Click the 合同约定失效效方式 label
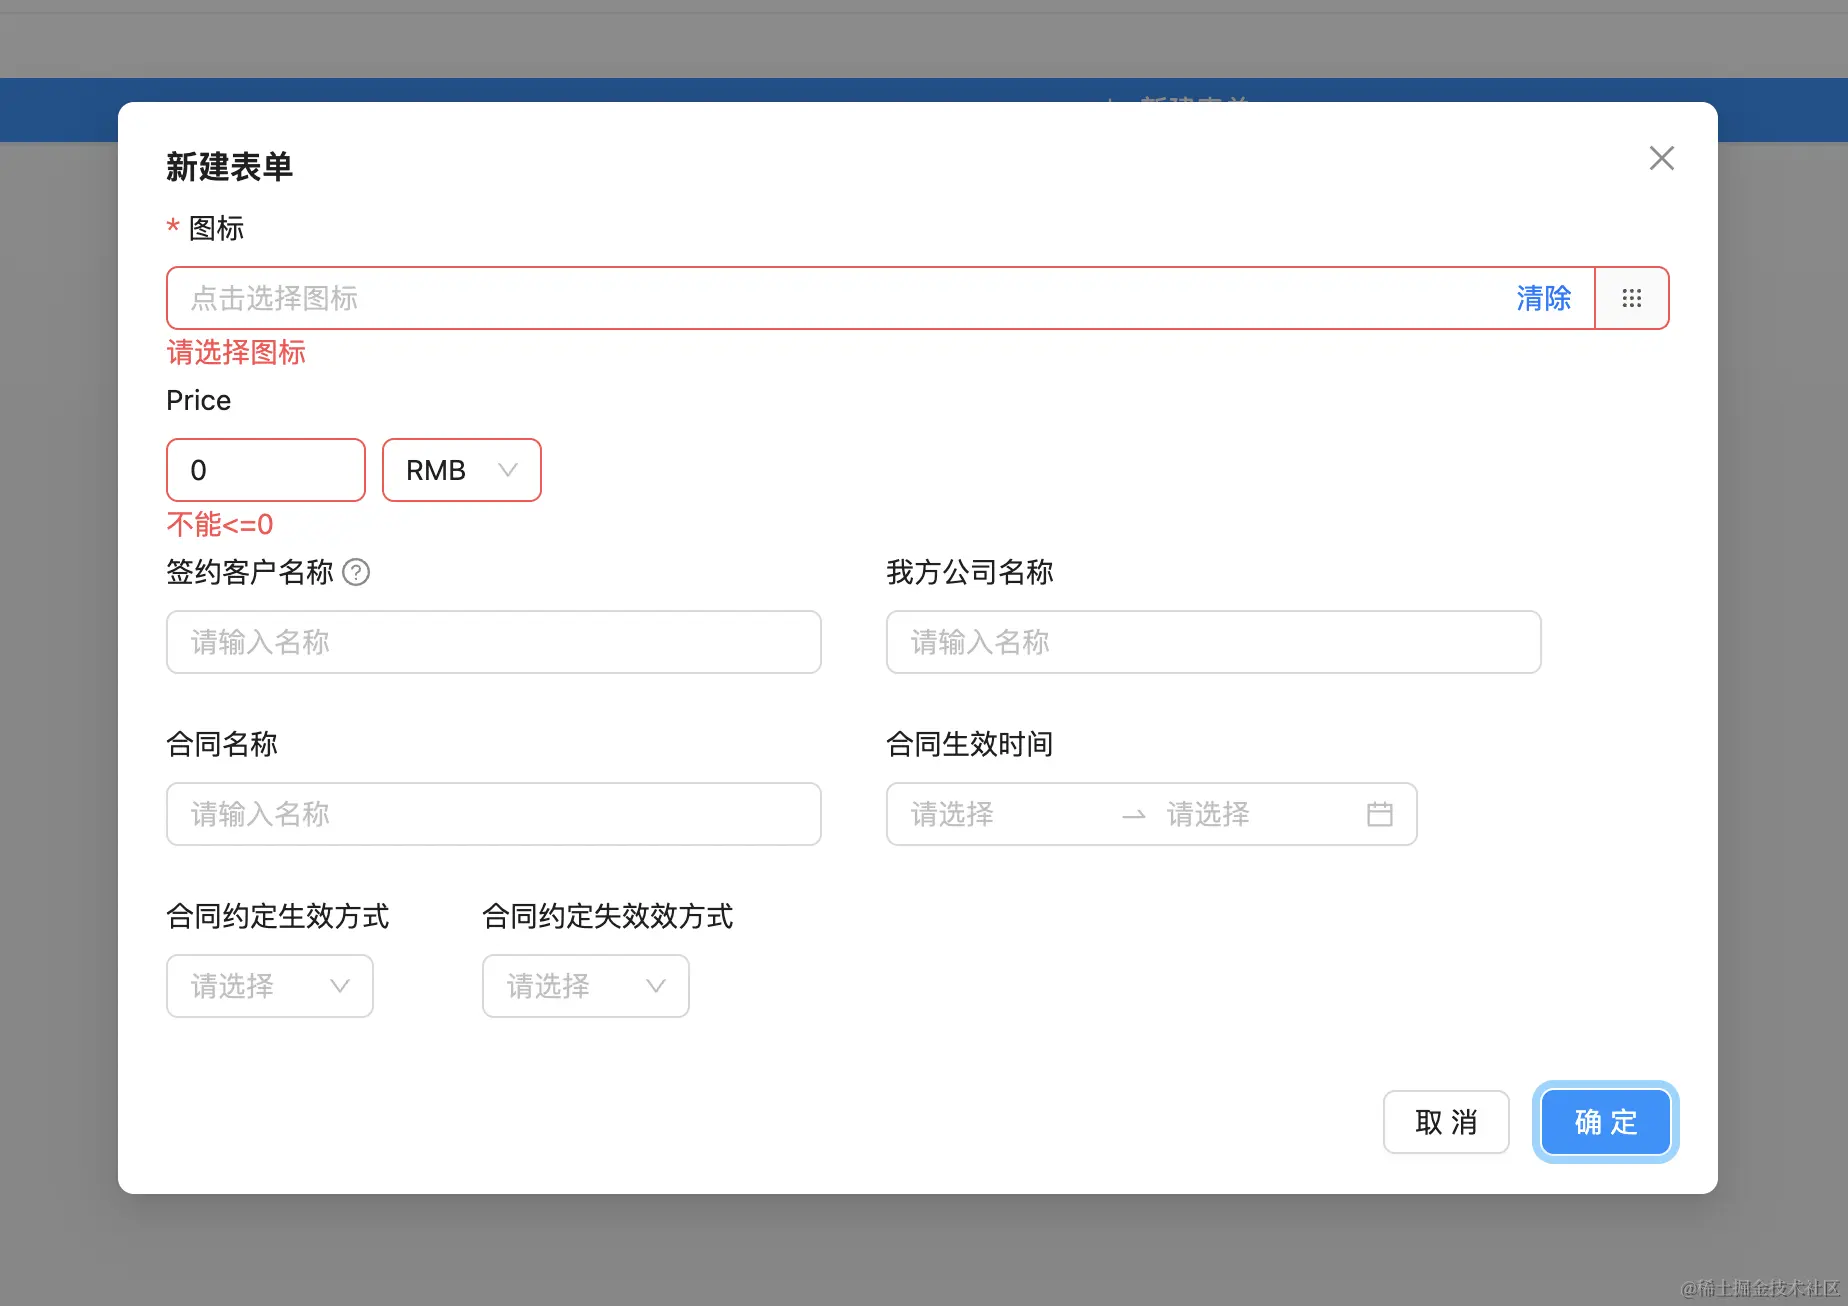The width and height of the screenshot is (1848, 1306). click(x=608, y=916)
